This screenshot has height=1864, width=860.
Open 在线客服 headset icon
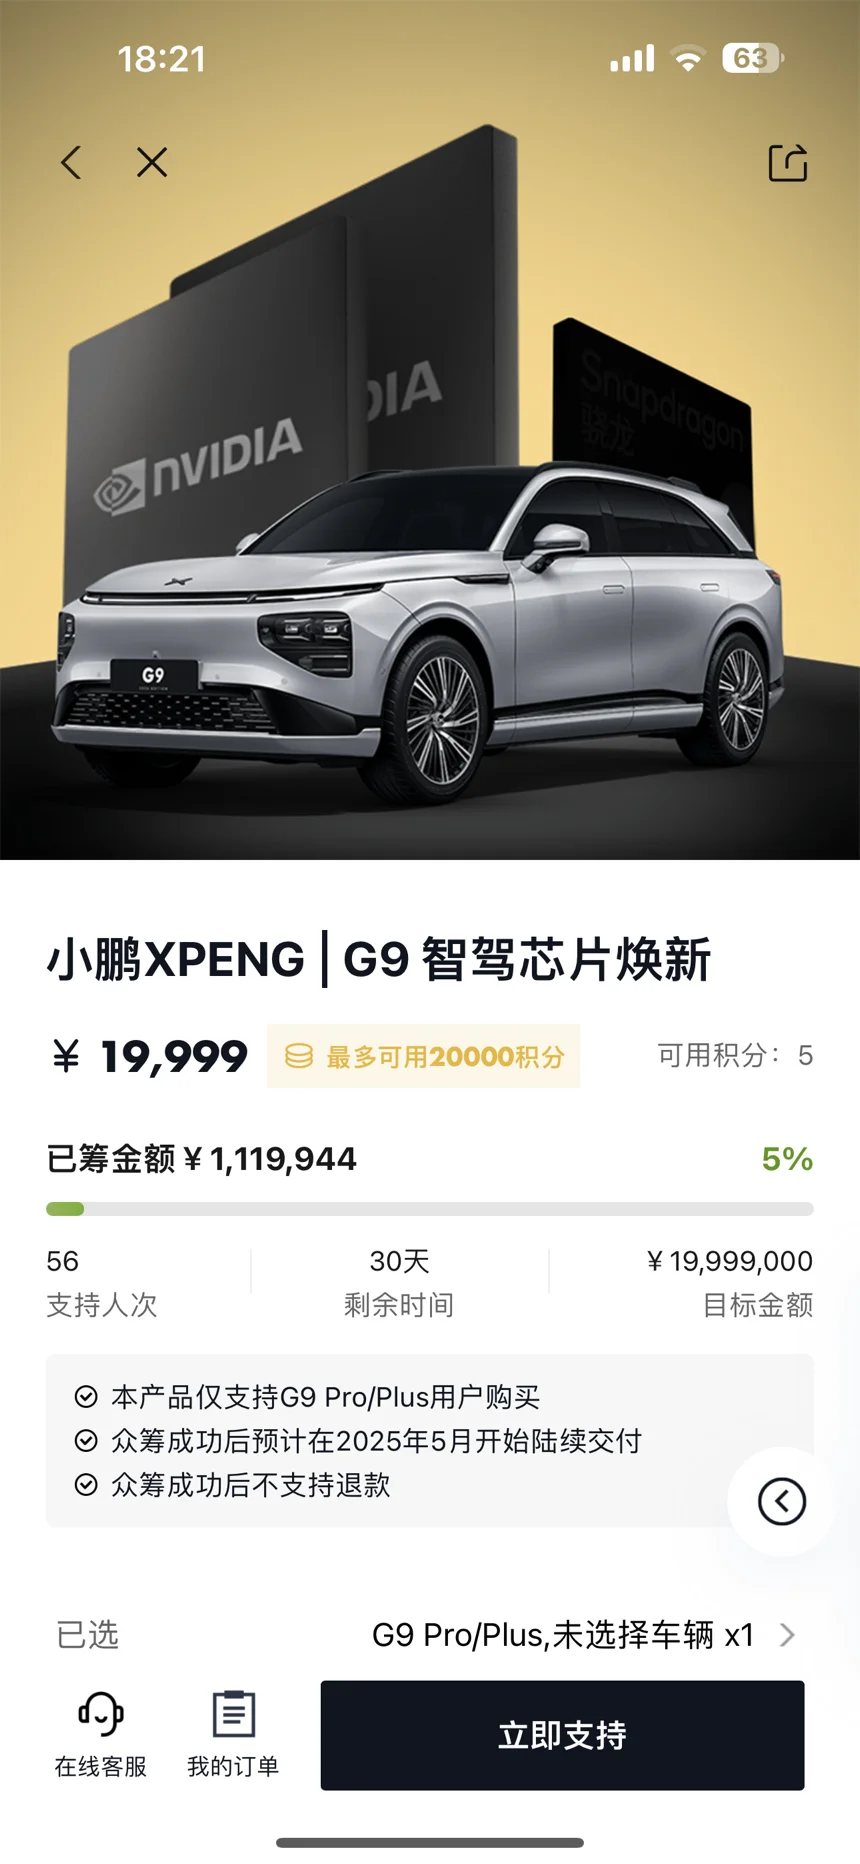coord(101,1714)
